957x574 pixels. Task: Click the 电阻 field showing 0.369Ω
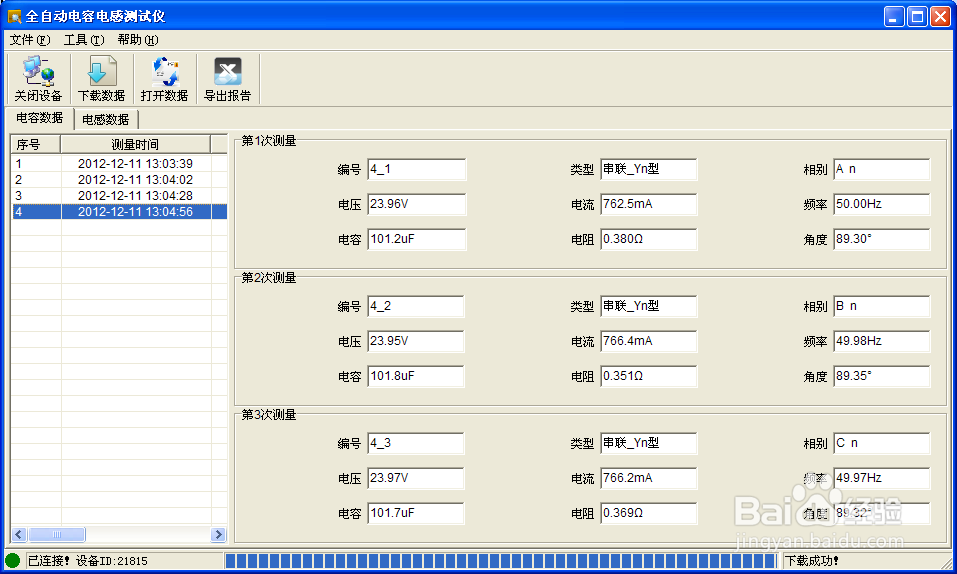pyautogui.click(x=648, y=514)
